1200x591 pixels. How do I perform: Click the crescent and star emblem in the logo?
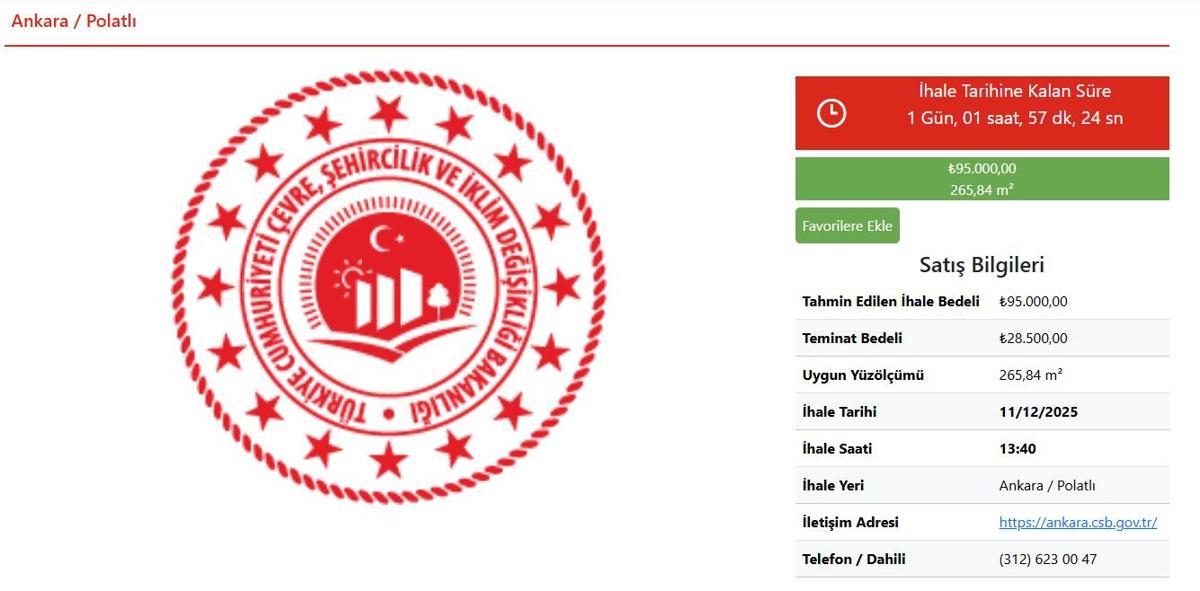click(x=387, y=240)
